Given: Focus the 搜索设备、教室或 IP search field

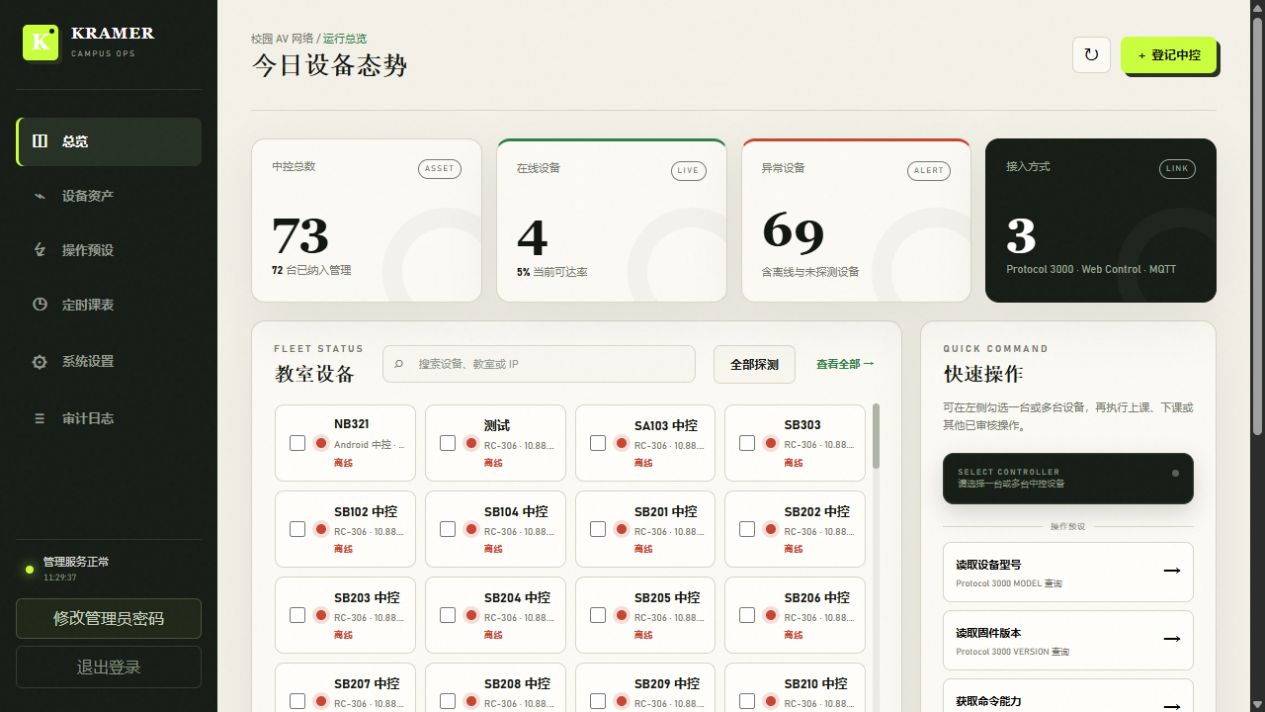Looking at the screenshot, I should click(539, 364).
